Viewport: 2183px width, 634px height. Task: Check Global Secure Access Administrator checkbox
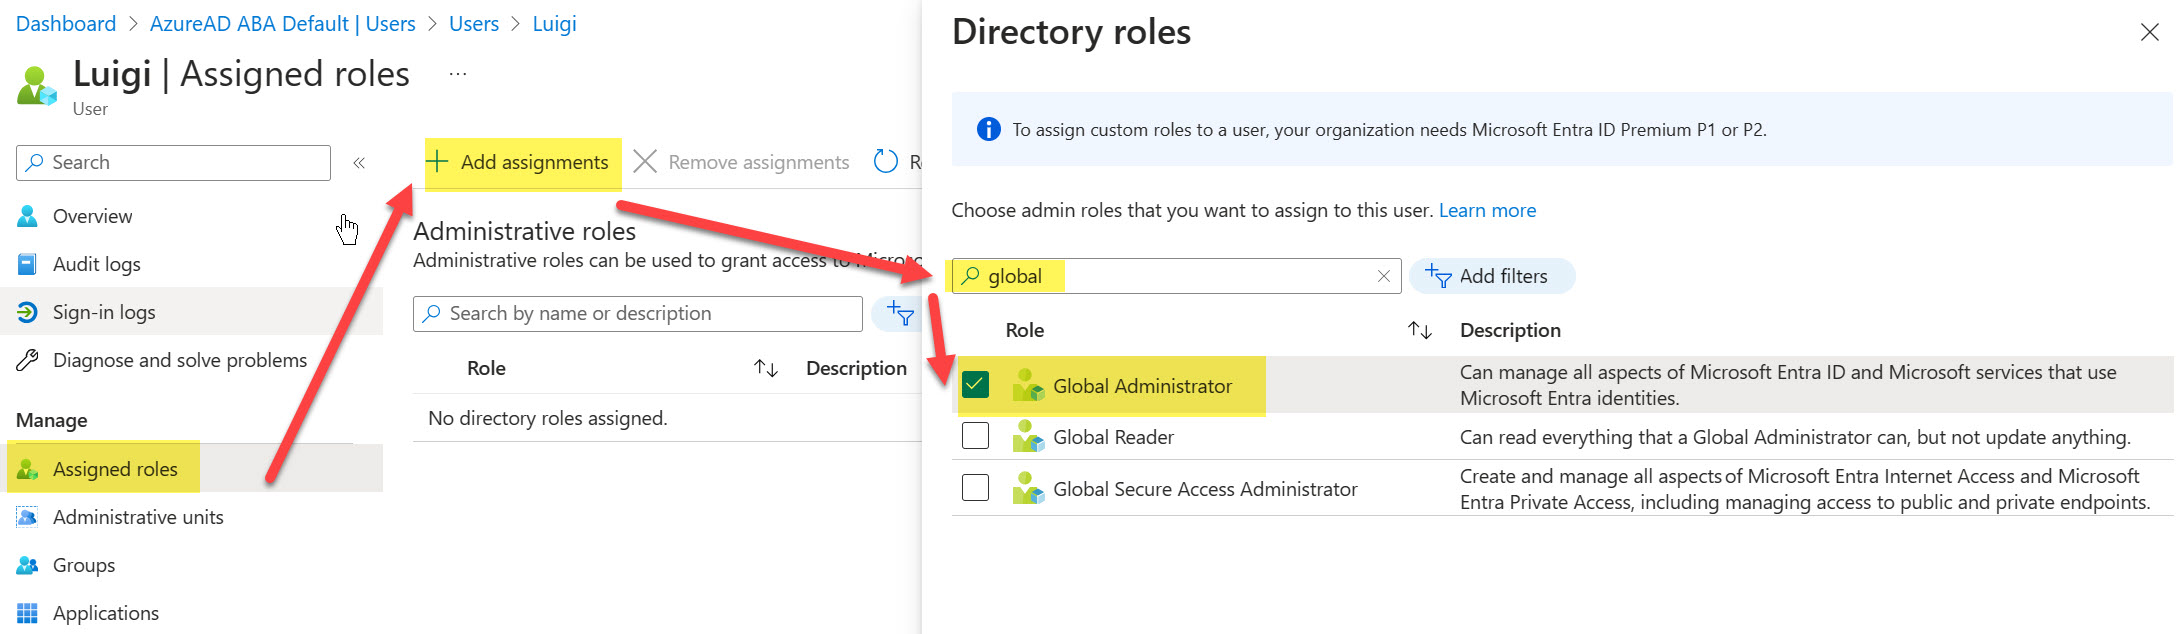[975, 488]
